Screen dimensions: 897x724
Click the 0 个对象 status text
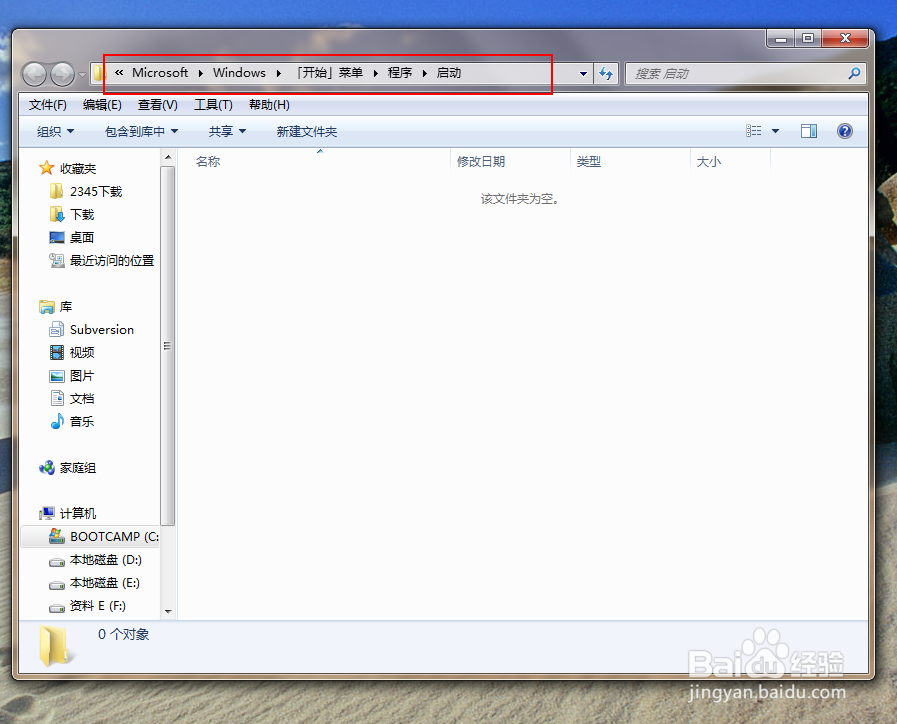[124, 634]
